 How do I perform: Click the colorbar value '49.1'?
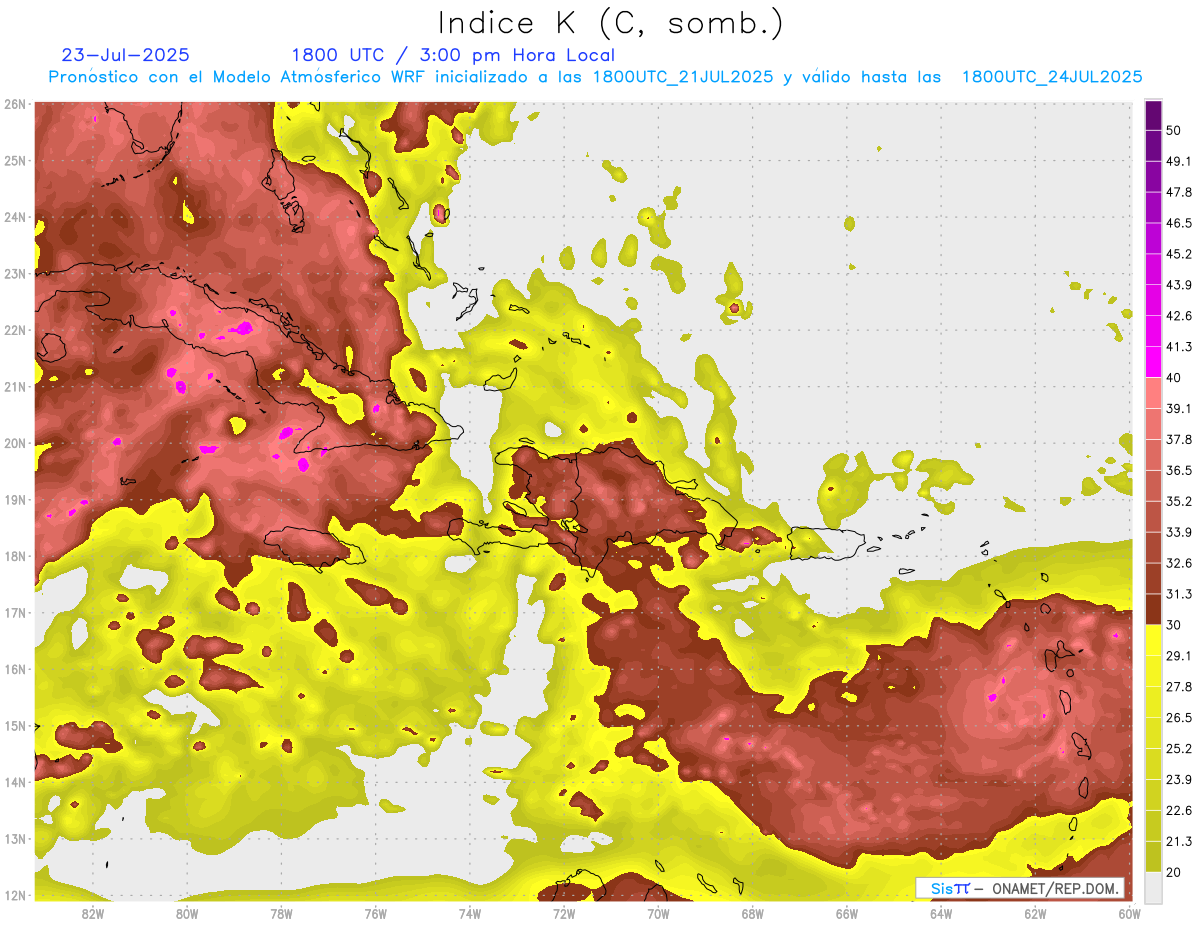[x=1178, y=161]
